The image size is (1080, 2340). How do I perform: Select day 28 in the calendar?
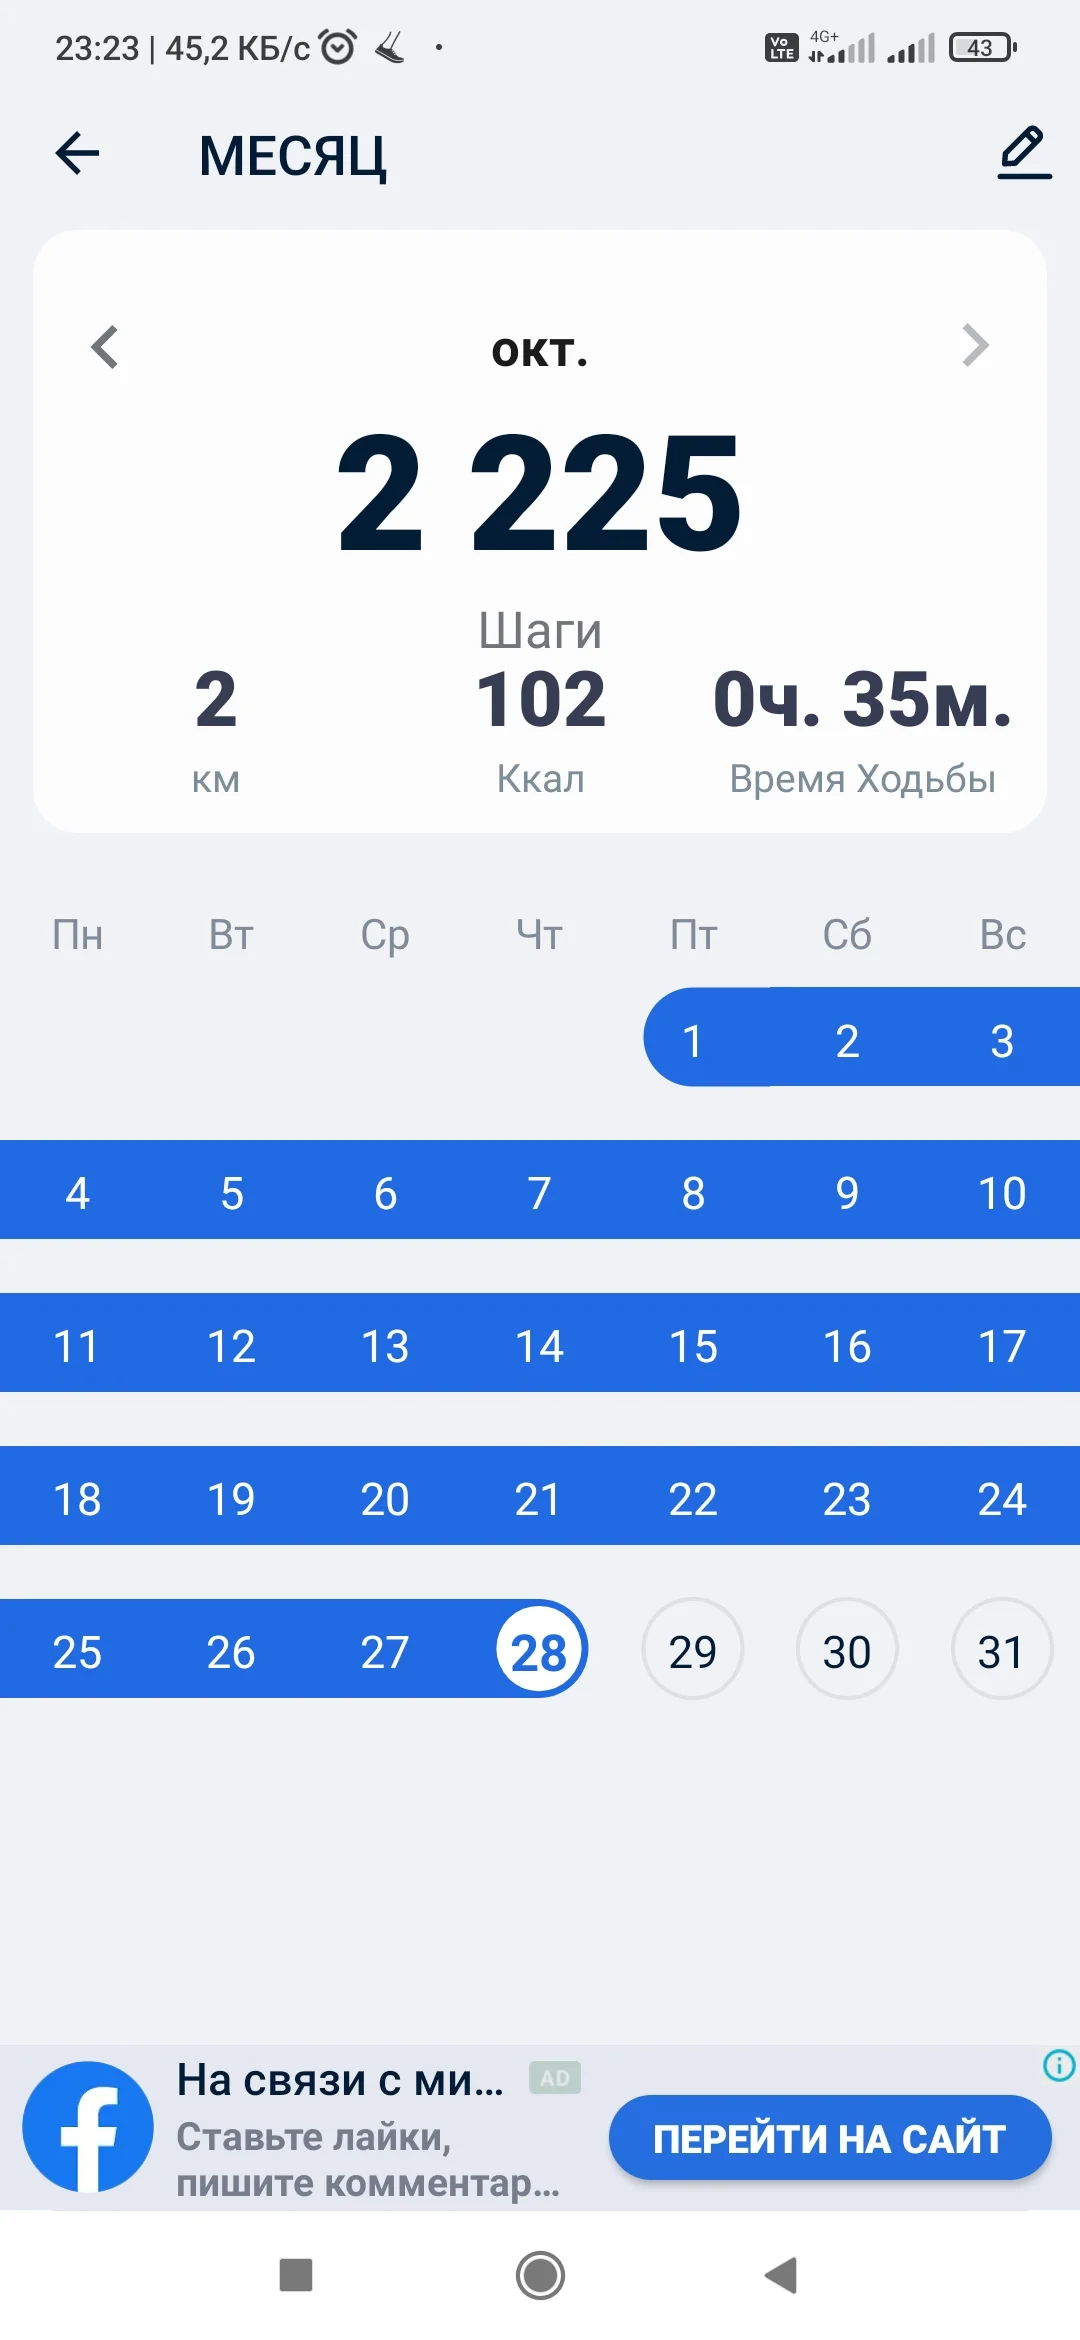pos(540,1650)
